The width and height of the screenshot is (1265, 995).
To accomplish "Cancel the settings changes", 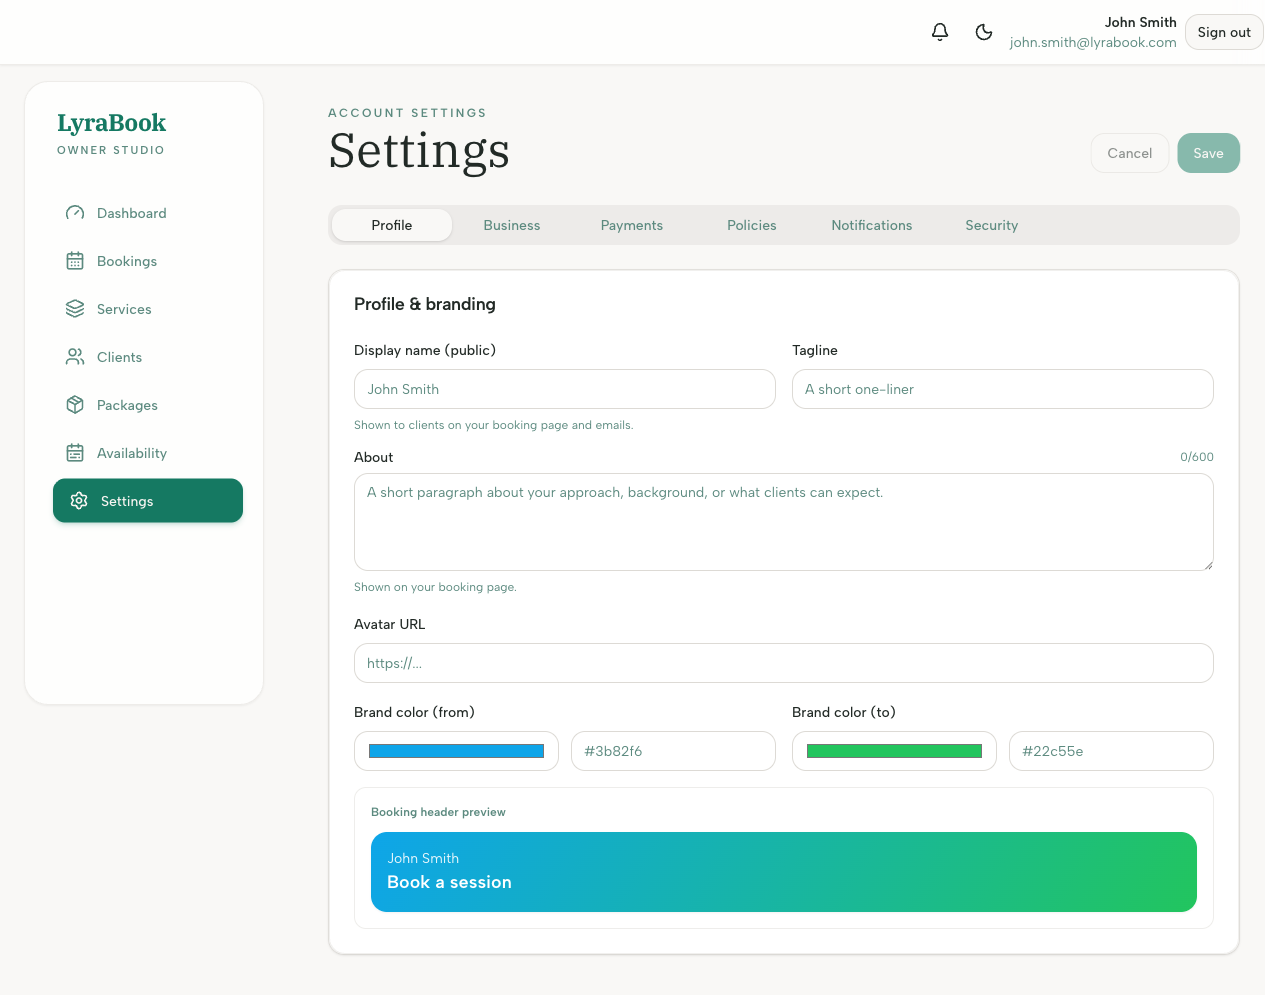I will [x=1129, y=153].
